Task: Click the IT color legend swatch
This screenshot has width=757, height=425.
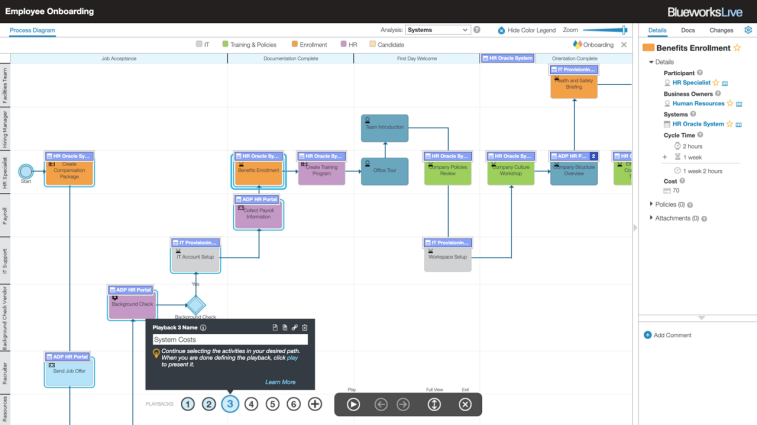Action: click(199, 44)
